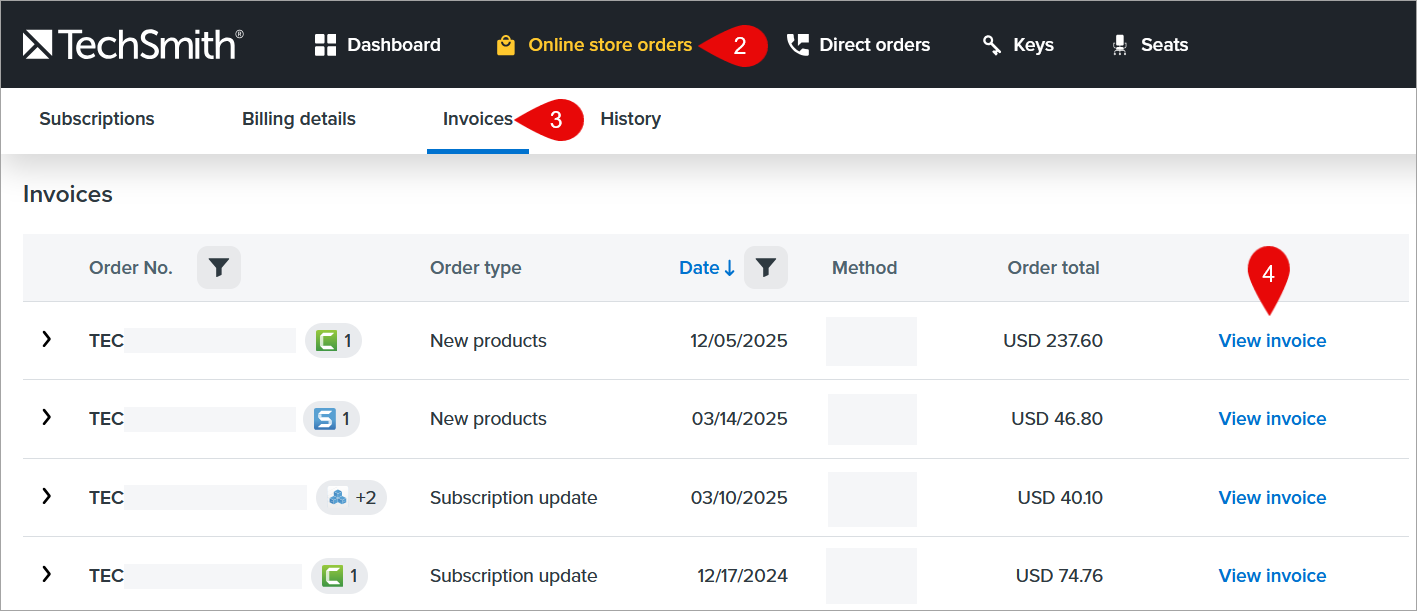The image size is (1417, 611).
Task: Open the History tab
Action: click(x=630, y=119)
